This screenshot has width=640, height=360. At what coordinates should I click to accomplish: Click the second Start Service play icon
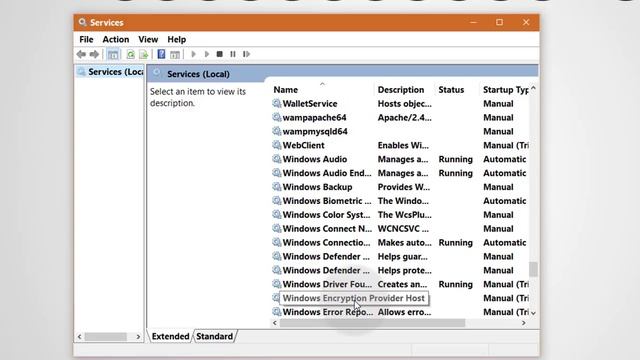pyautogui.click(x=207, y=54)
